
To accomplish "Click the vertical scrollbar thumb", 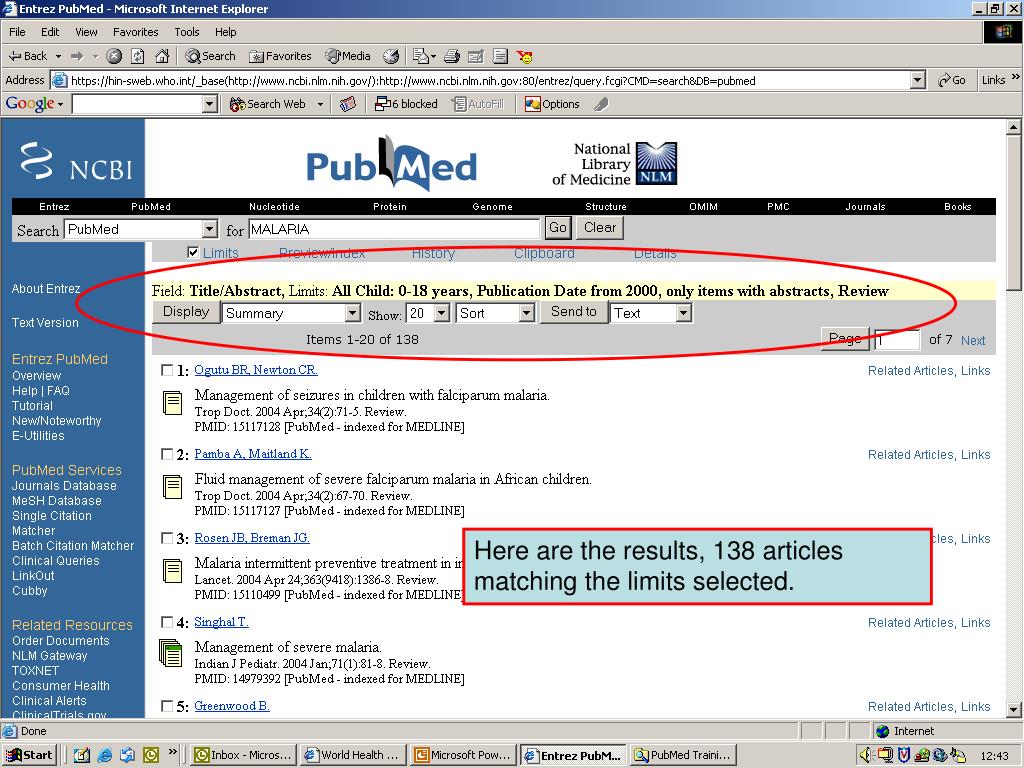I will [x=1014, y=212].
